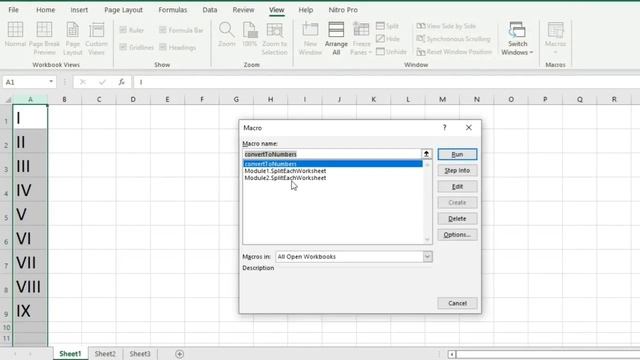Click horizontal scrollbar left arrow
The width and height of the screenshot is (640, 360).
(451, 354)
